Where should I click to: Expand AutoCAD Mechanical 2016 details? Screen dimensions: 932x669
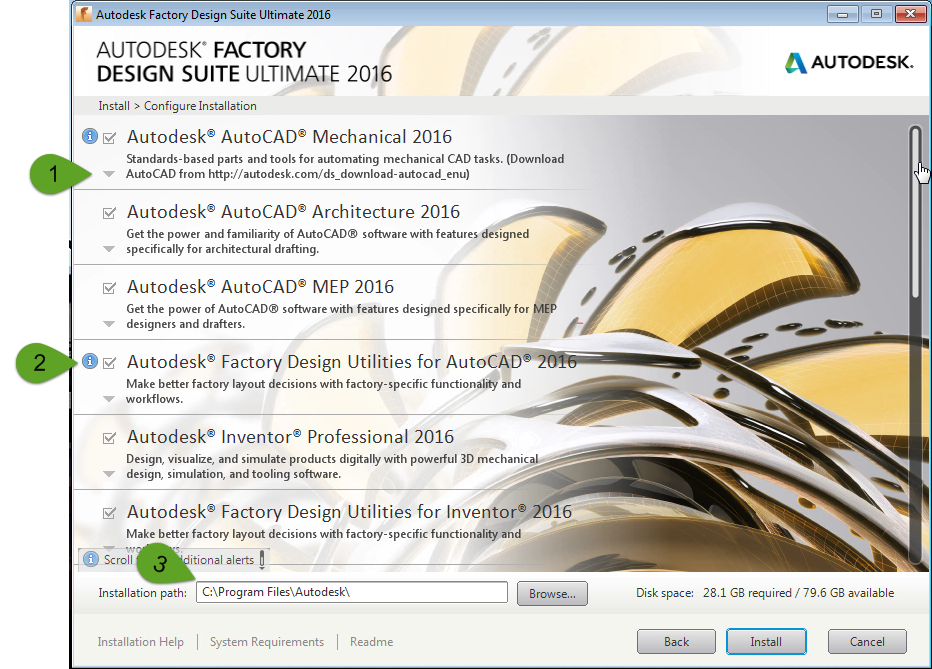pos(109,173)
